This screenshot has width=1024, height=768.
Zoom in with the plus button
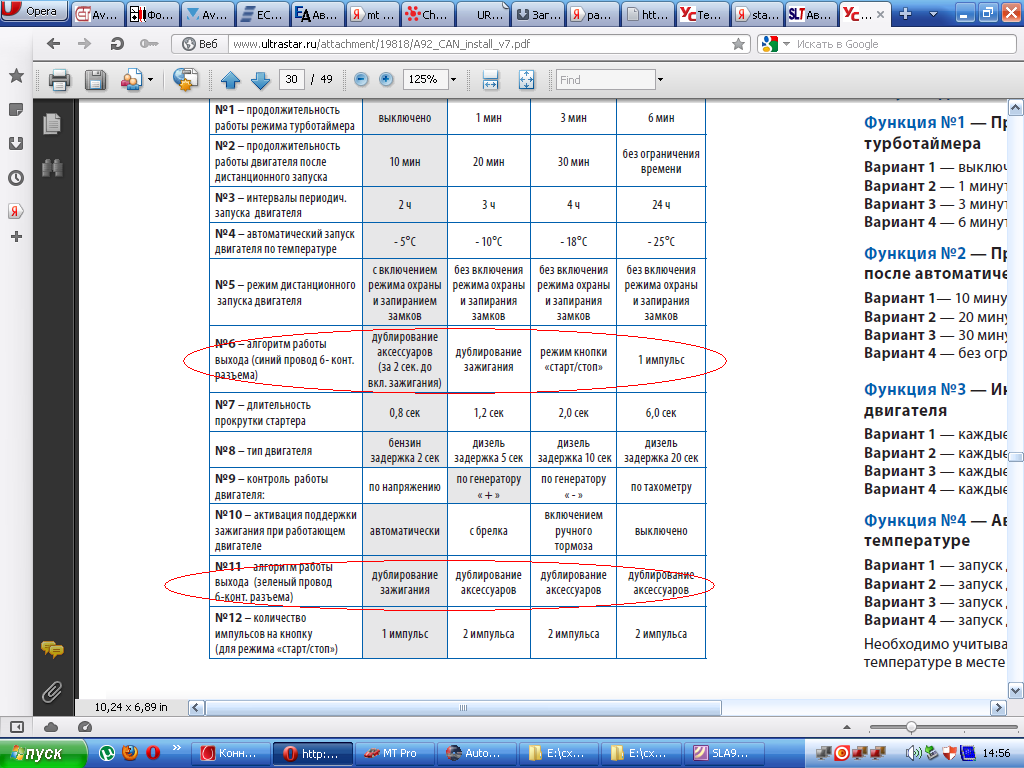point(386,80)
